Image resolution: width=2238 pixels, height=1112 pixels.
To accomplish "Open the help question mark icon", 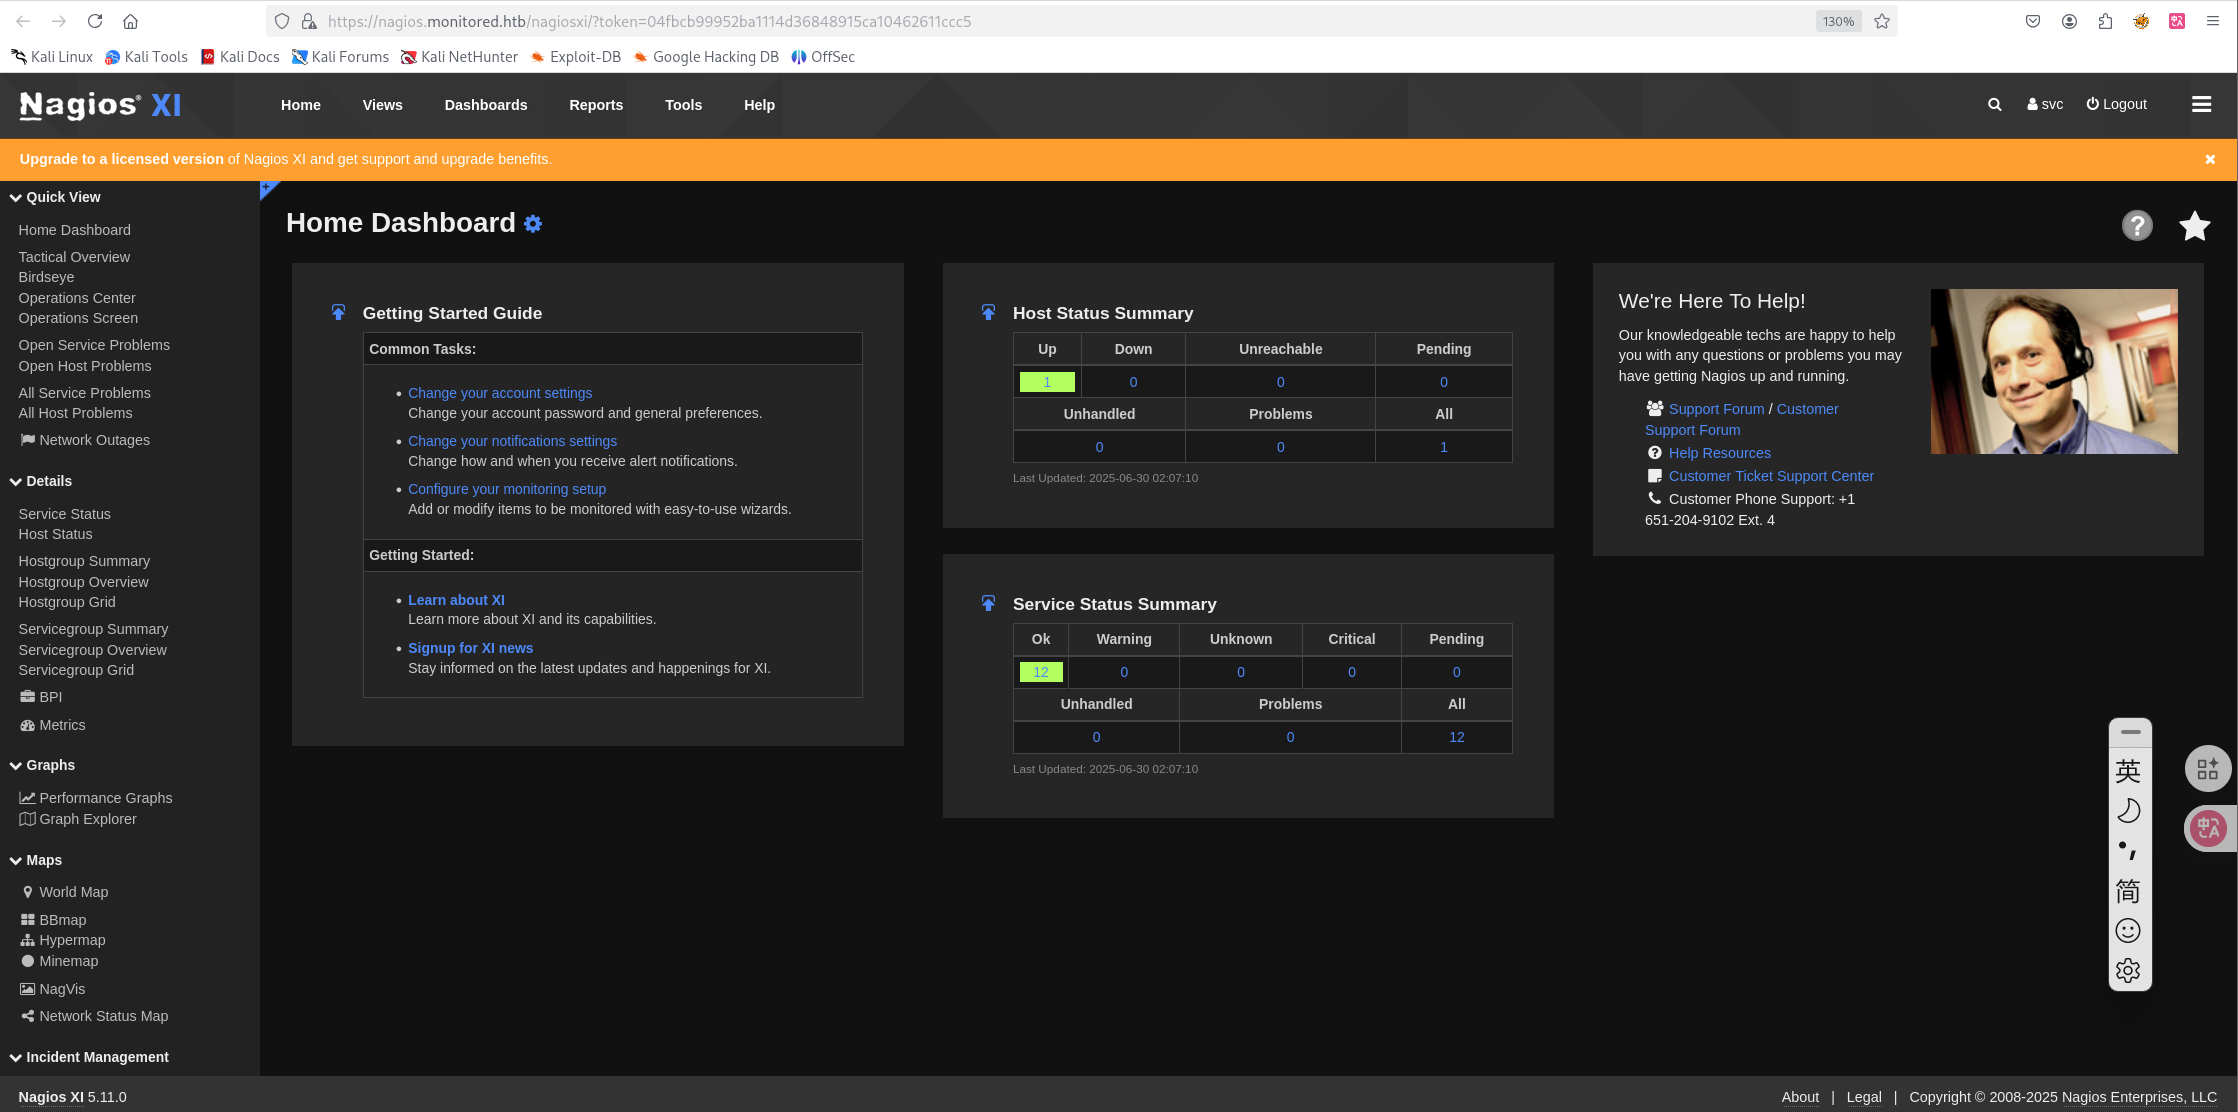I will 2137,226.
